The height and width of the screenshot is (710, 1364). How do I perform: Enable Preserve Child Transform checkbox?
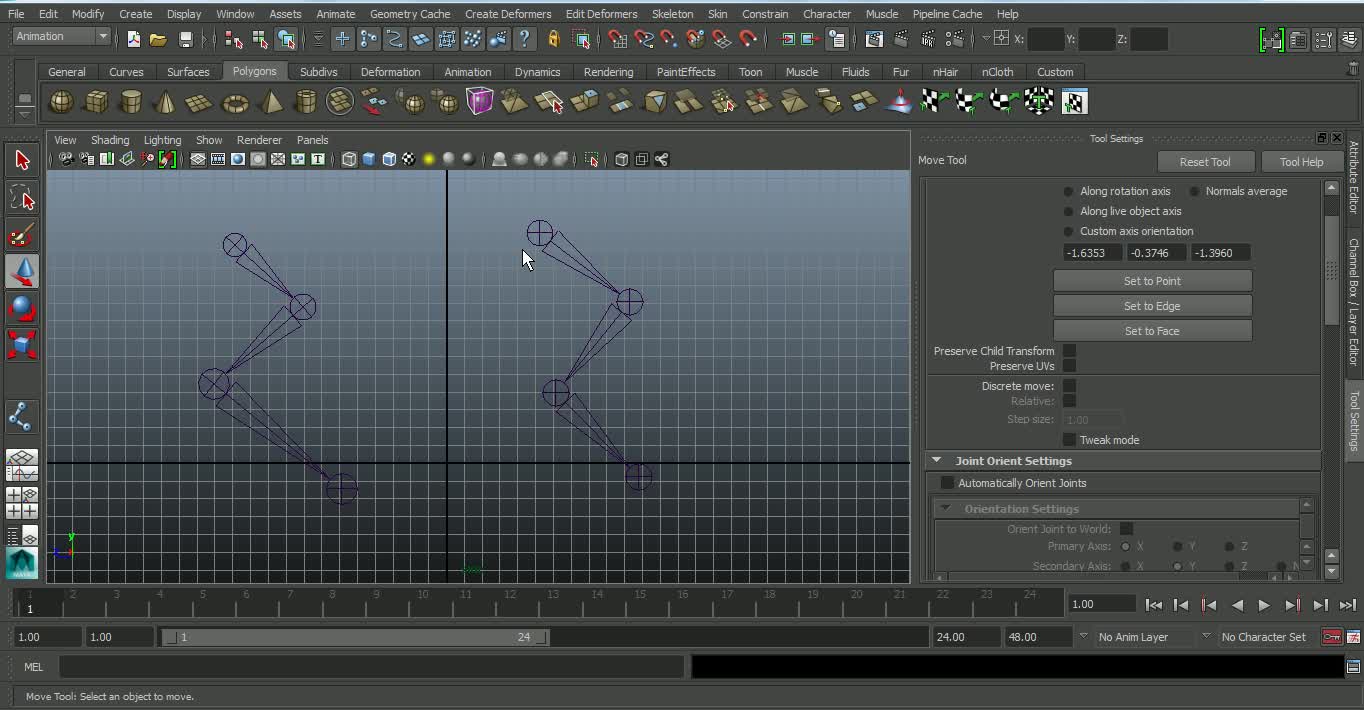click(x=1069, y=351)
